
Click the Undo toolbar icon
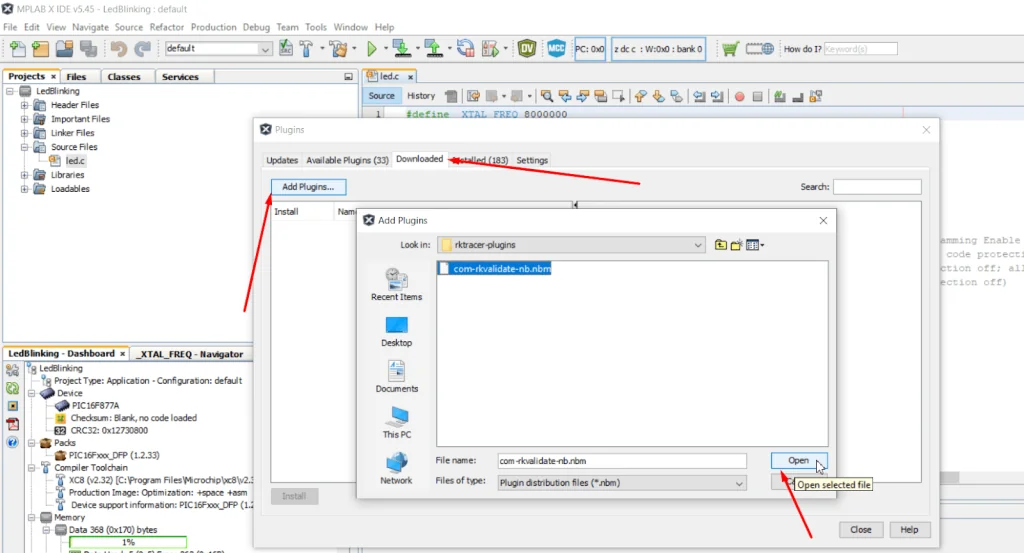click(118, 48)
